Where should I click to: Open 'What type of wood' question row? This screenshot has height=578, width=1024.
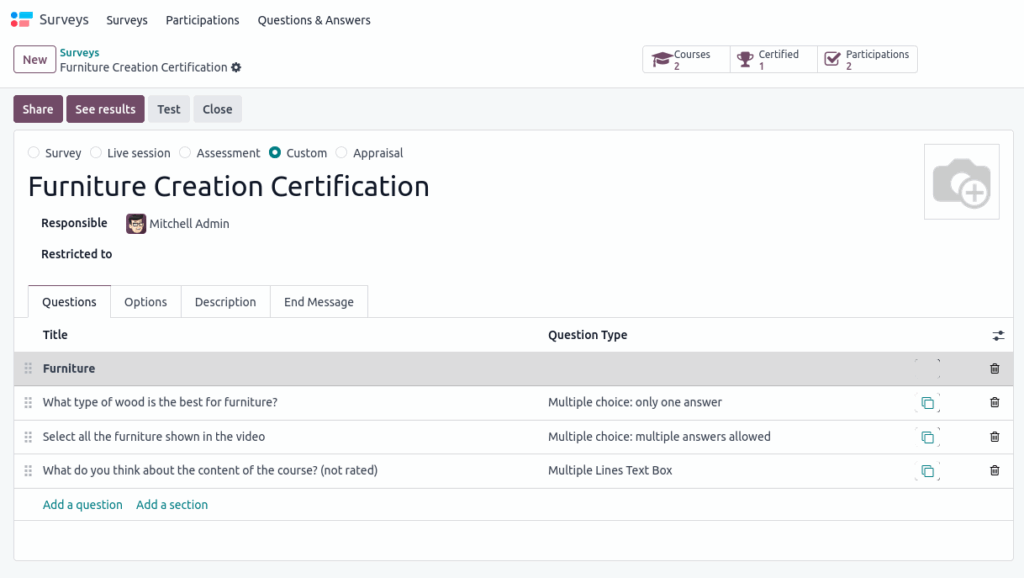click(x=160, y=402)
